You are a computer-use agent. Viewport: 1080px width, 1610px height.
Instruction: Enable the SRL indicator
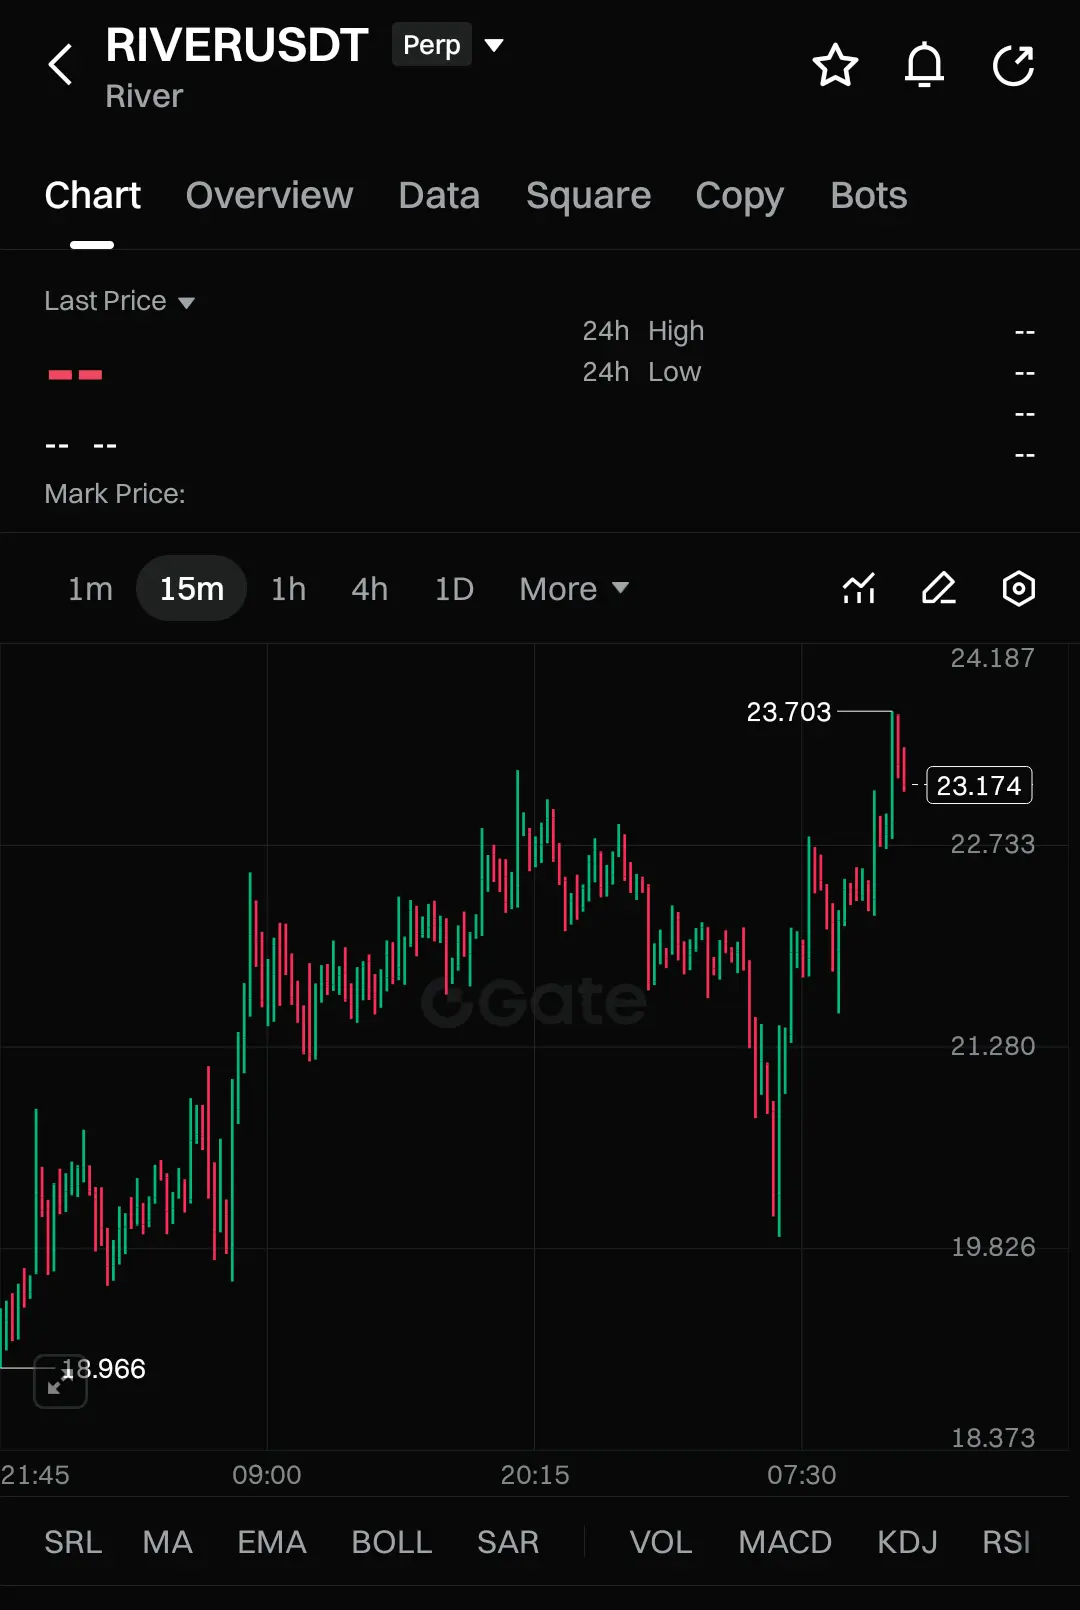pos(73,1542)
